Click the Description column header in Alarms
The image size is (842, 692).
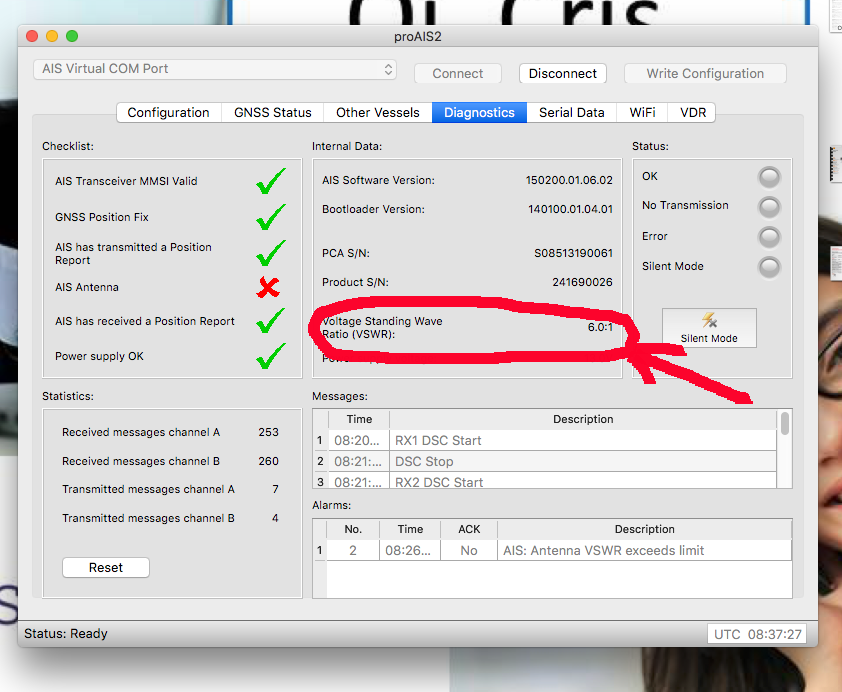pos(644,529)
